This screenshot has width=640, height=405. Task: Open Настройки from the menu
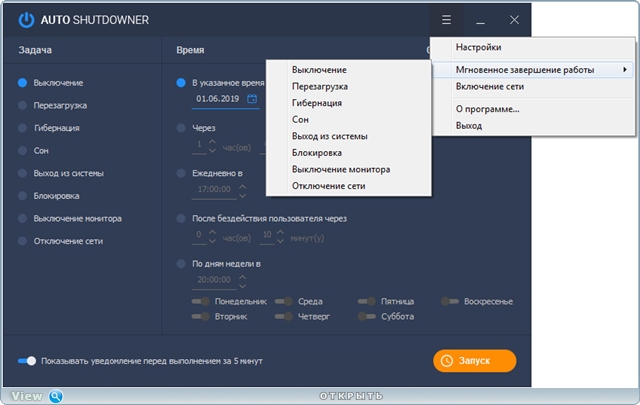pos(533,47)
